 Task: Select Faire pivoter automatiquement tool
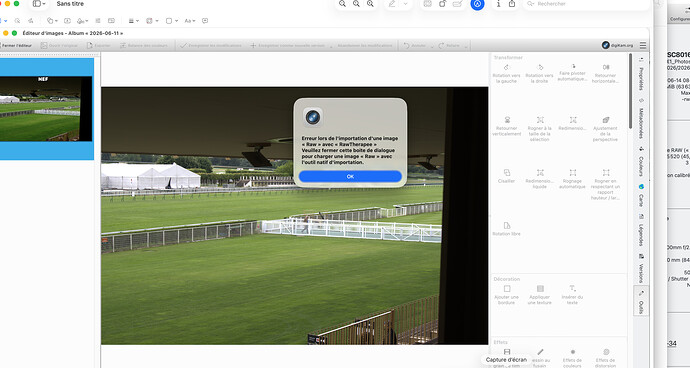pos(572,73)
